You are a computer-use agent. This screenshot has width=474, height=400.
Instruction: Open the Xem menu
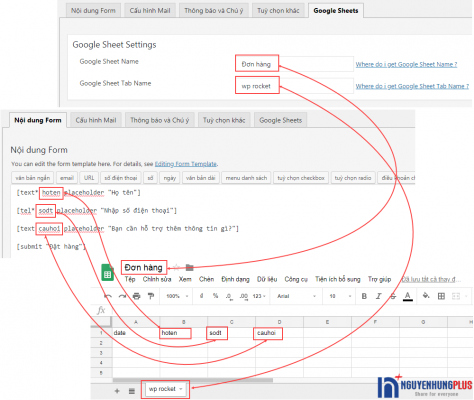[185, 279]
